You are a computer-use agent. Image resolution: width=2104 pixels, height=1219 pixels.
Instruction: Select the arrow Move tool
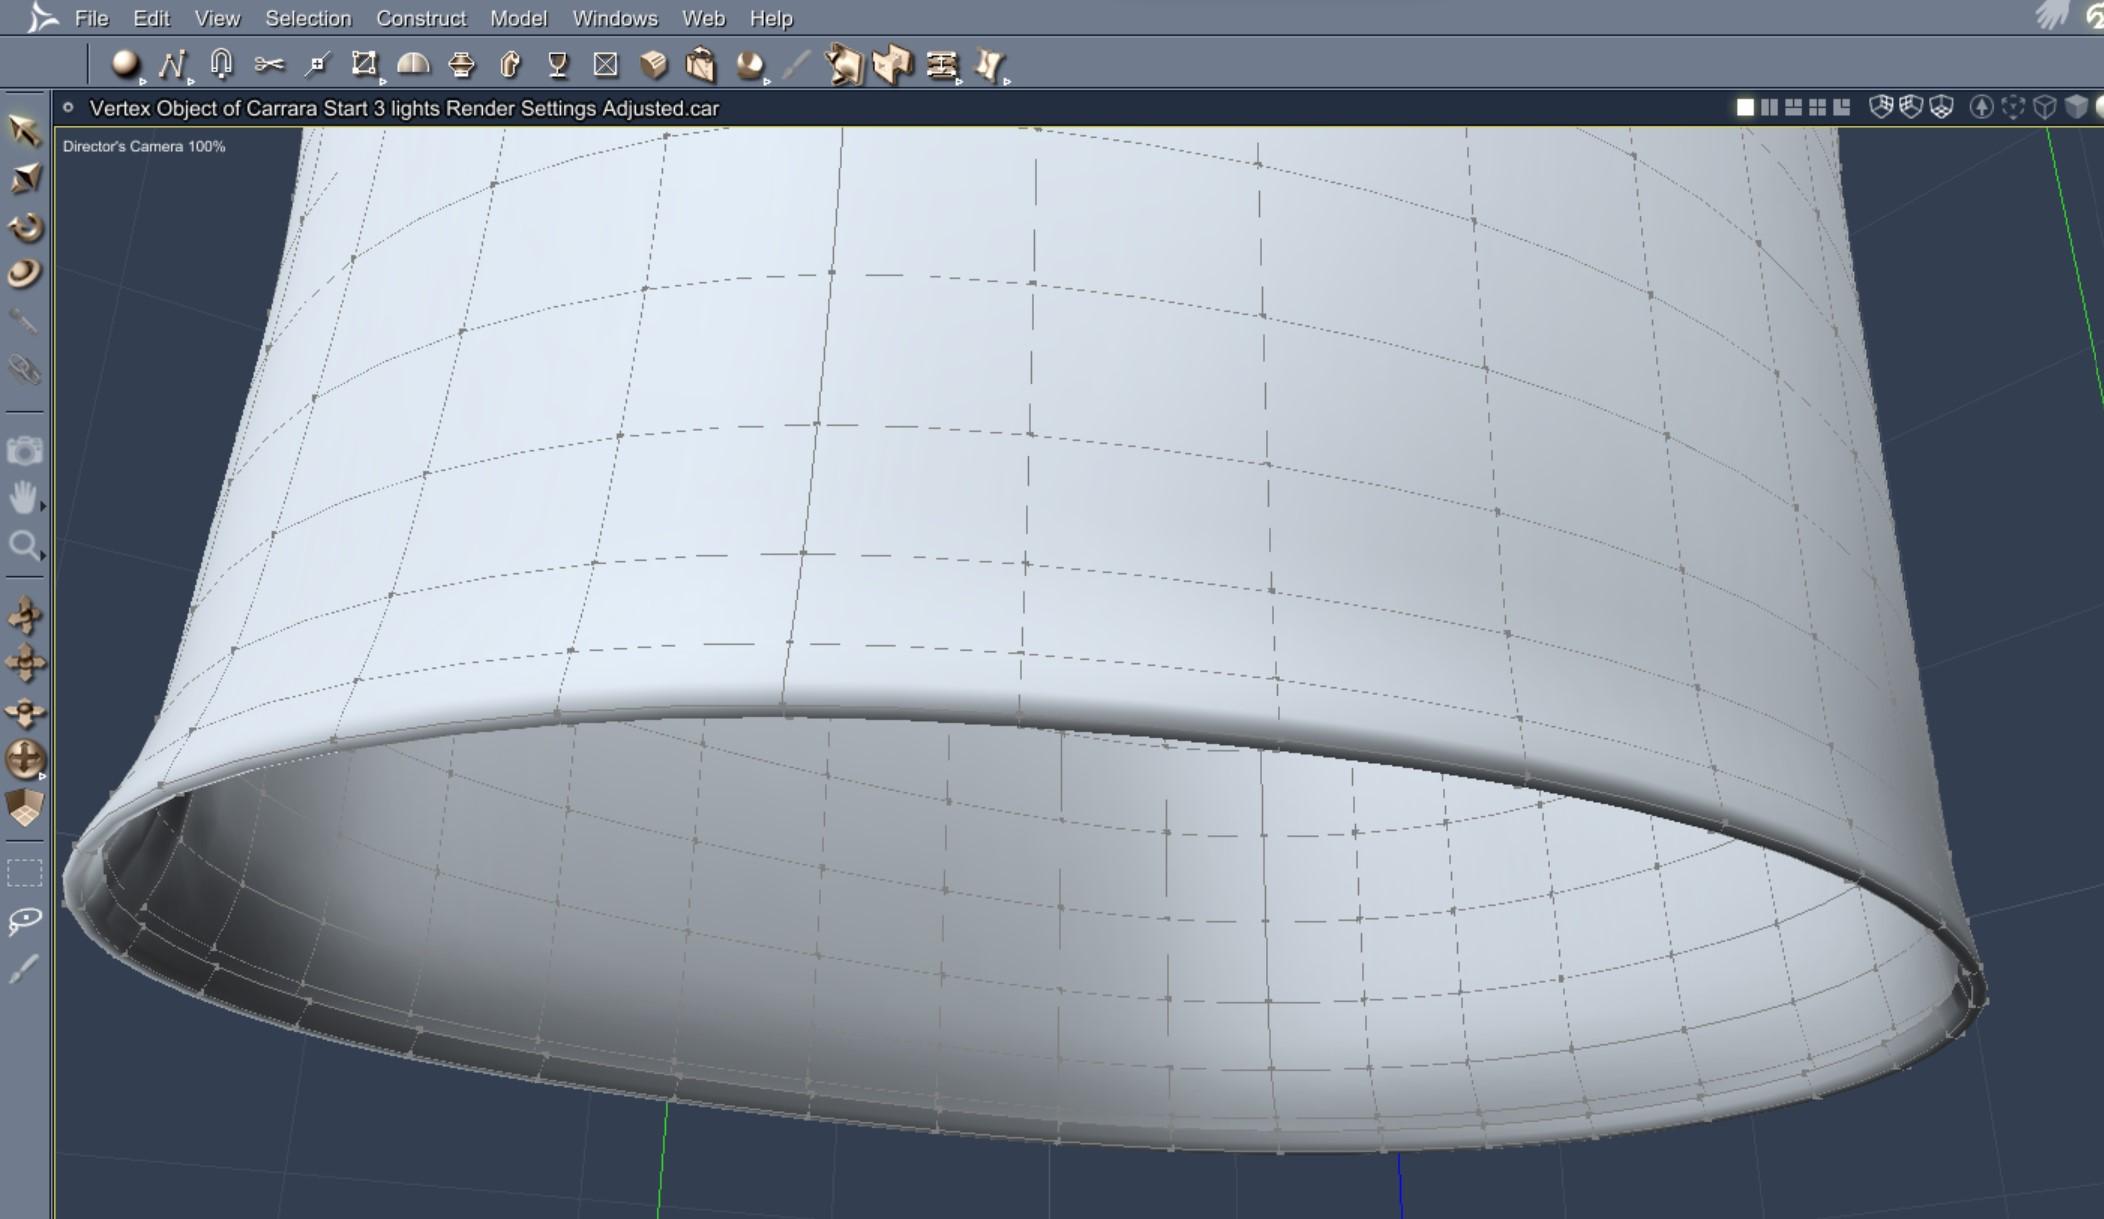point(24,130)
